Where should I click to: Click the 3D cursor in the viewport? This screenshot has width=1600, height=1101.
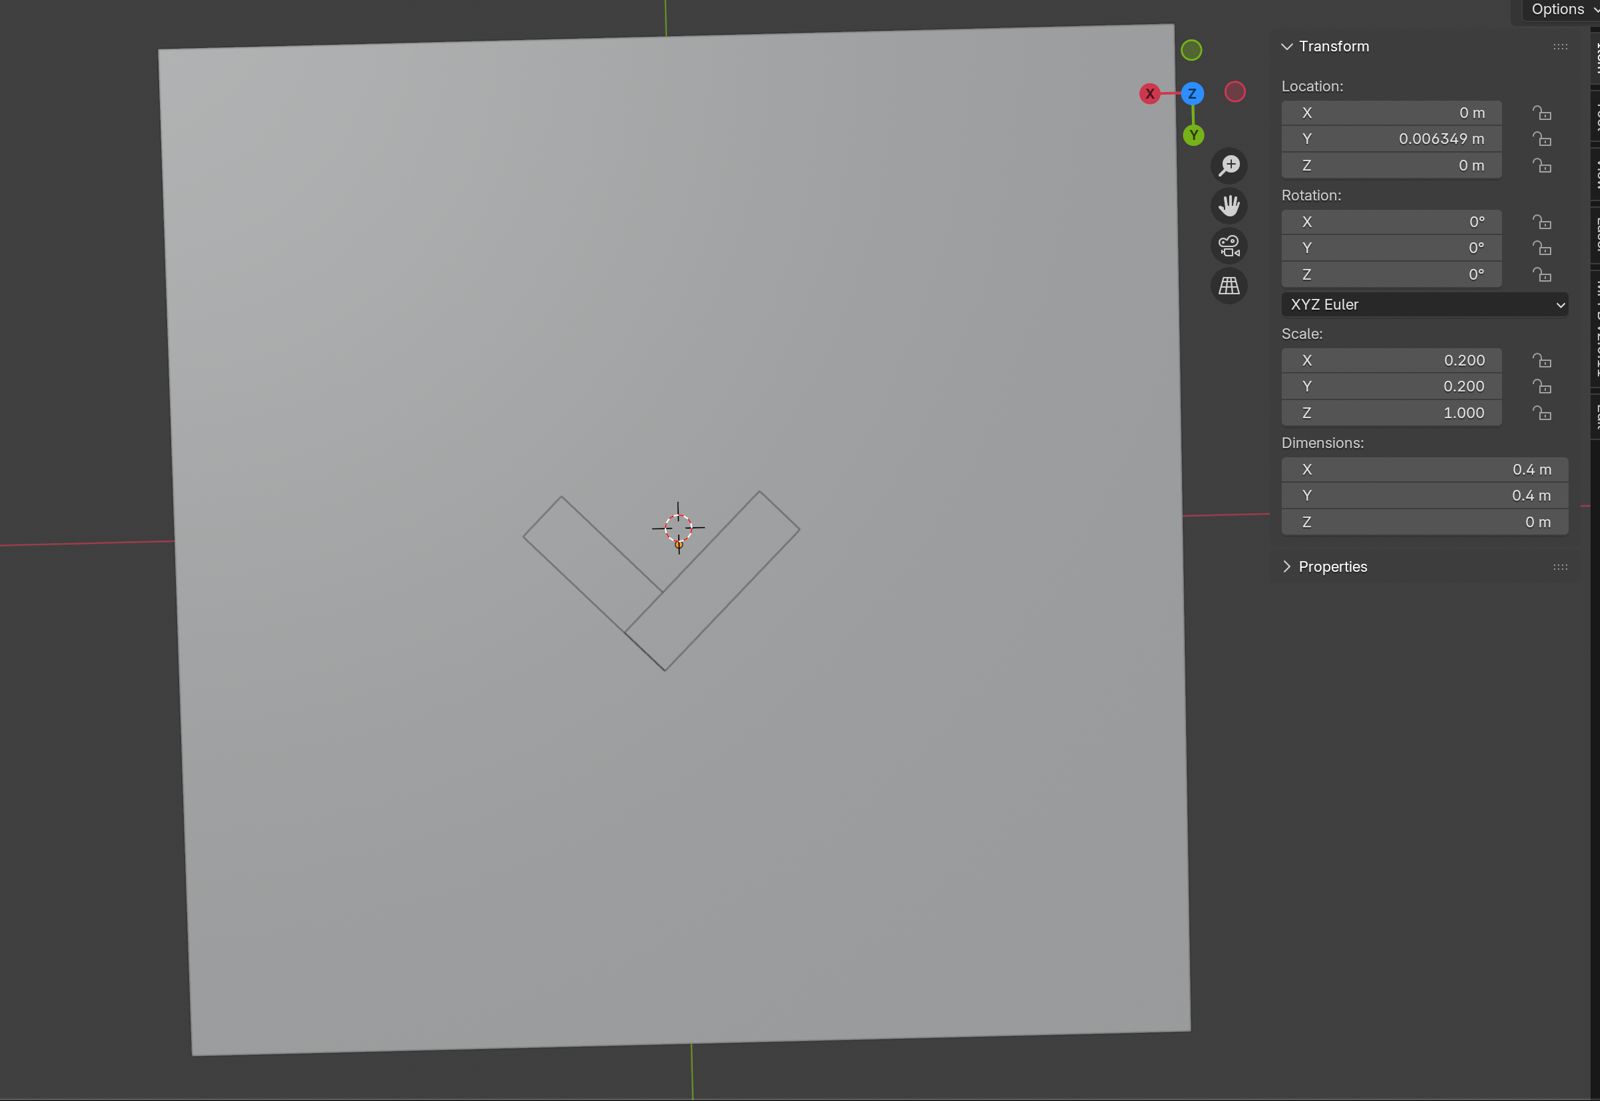[x=678, y=528]
